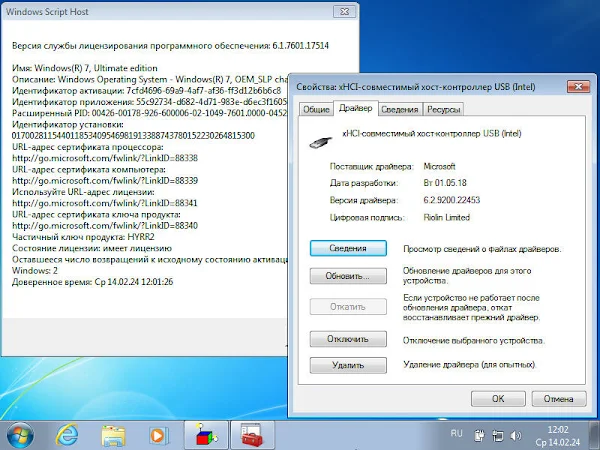
Task: Click the activation ID 7cfd4696 line
Action: pyautogui.click(x=146, y=91)
